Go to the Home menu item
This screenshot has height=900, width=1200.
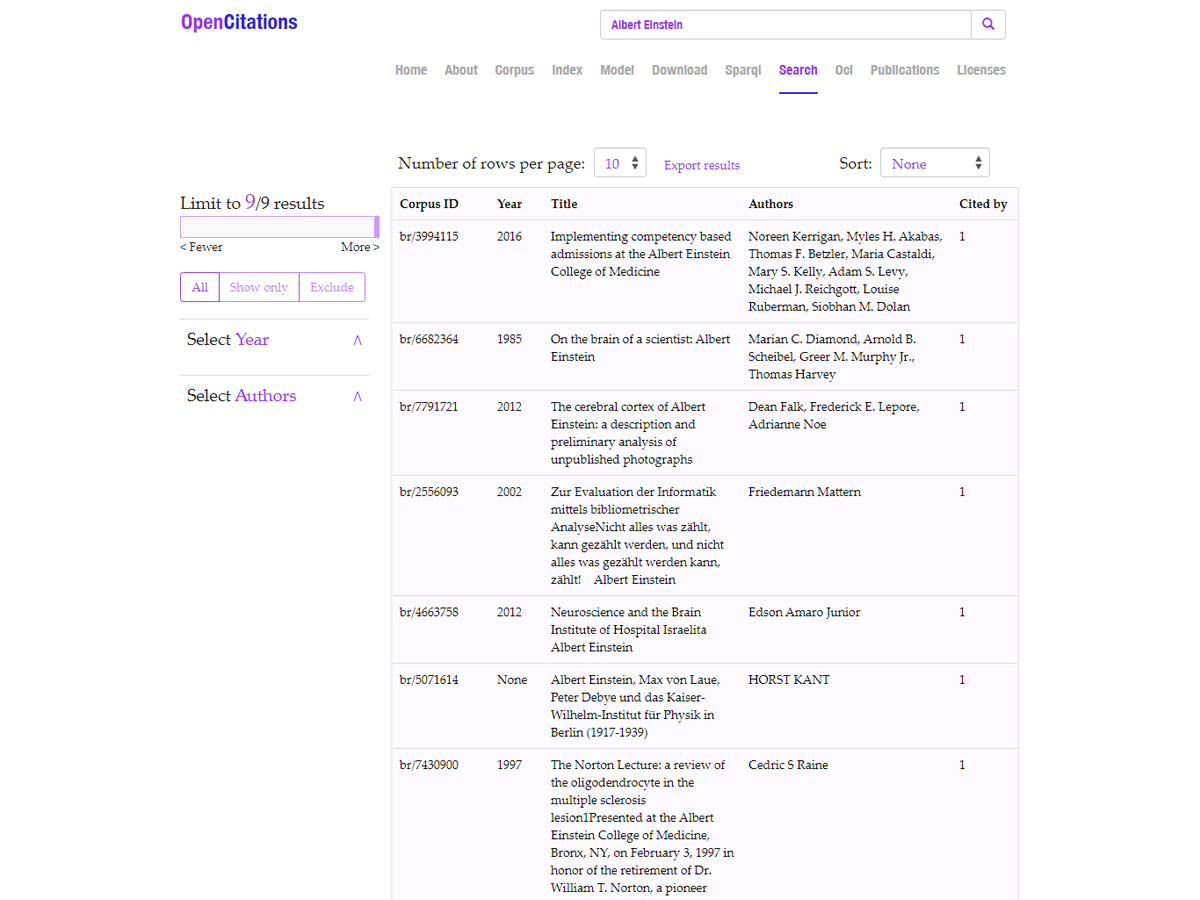pos(411,70)
